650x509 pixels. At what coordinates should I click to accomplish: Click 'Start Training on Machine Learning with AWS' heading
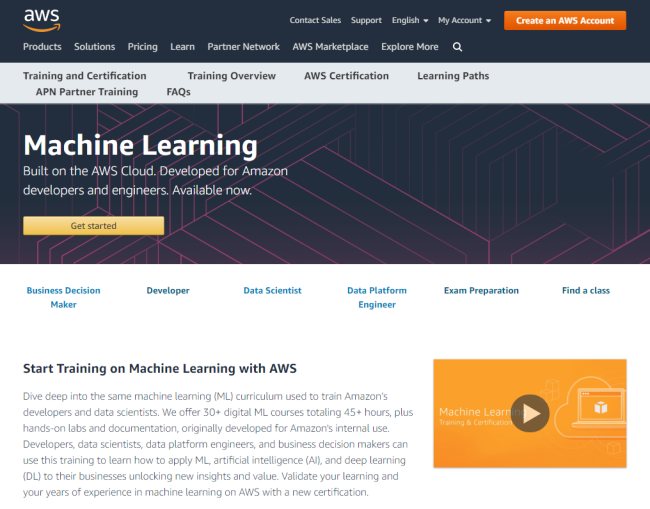160,368
